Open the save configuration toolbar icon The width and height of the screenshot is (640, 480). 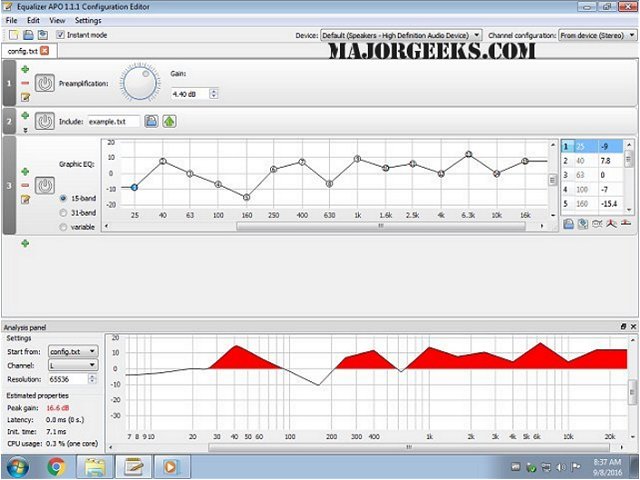point(28,35)
